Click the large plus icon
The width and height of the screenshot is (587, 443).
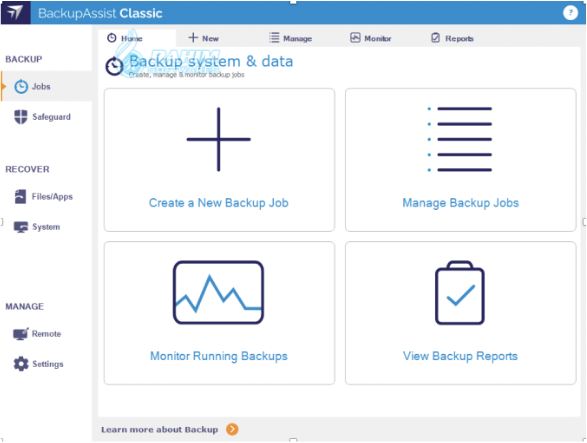point(219,139)
